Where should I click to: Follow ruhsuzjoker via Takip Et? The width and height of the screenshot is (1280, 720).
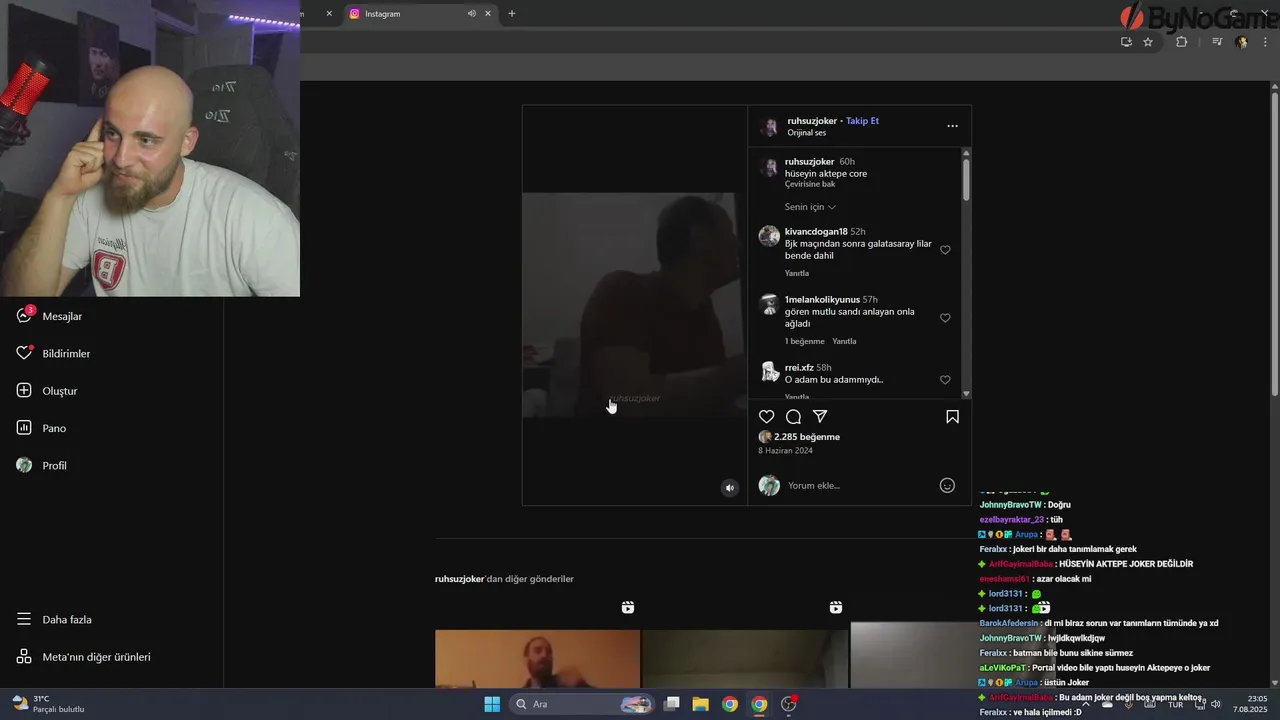pyautogui.click(x=862, y=121)
